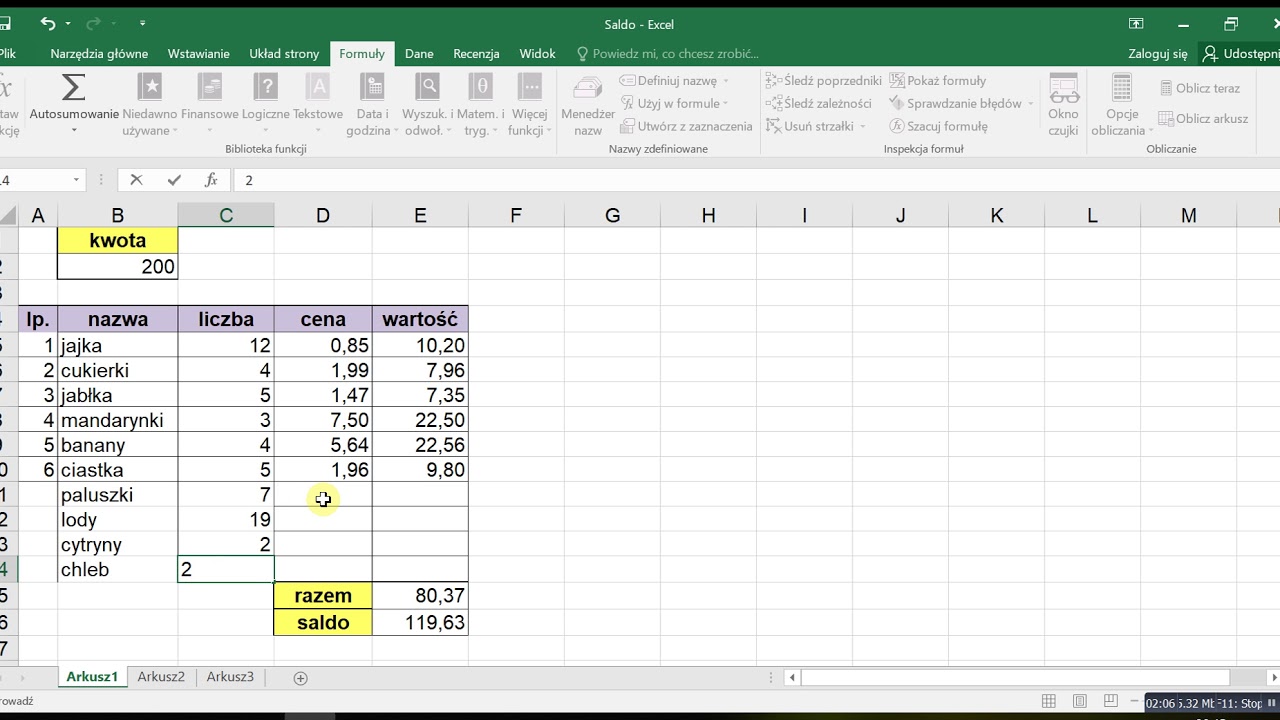Click Udostępnij button
The image size is (1280, 720).
(x=1241, y=54)
